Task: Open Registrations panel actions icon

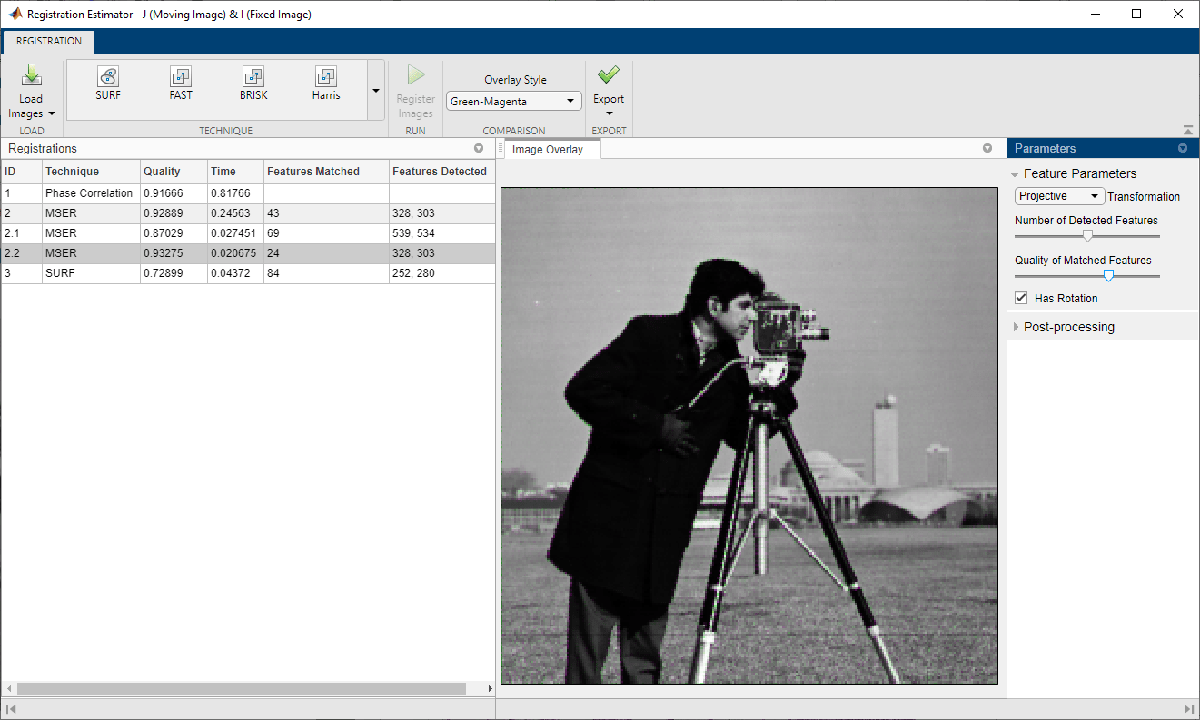Action: [478, 148]
